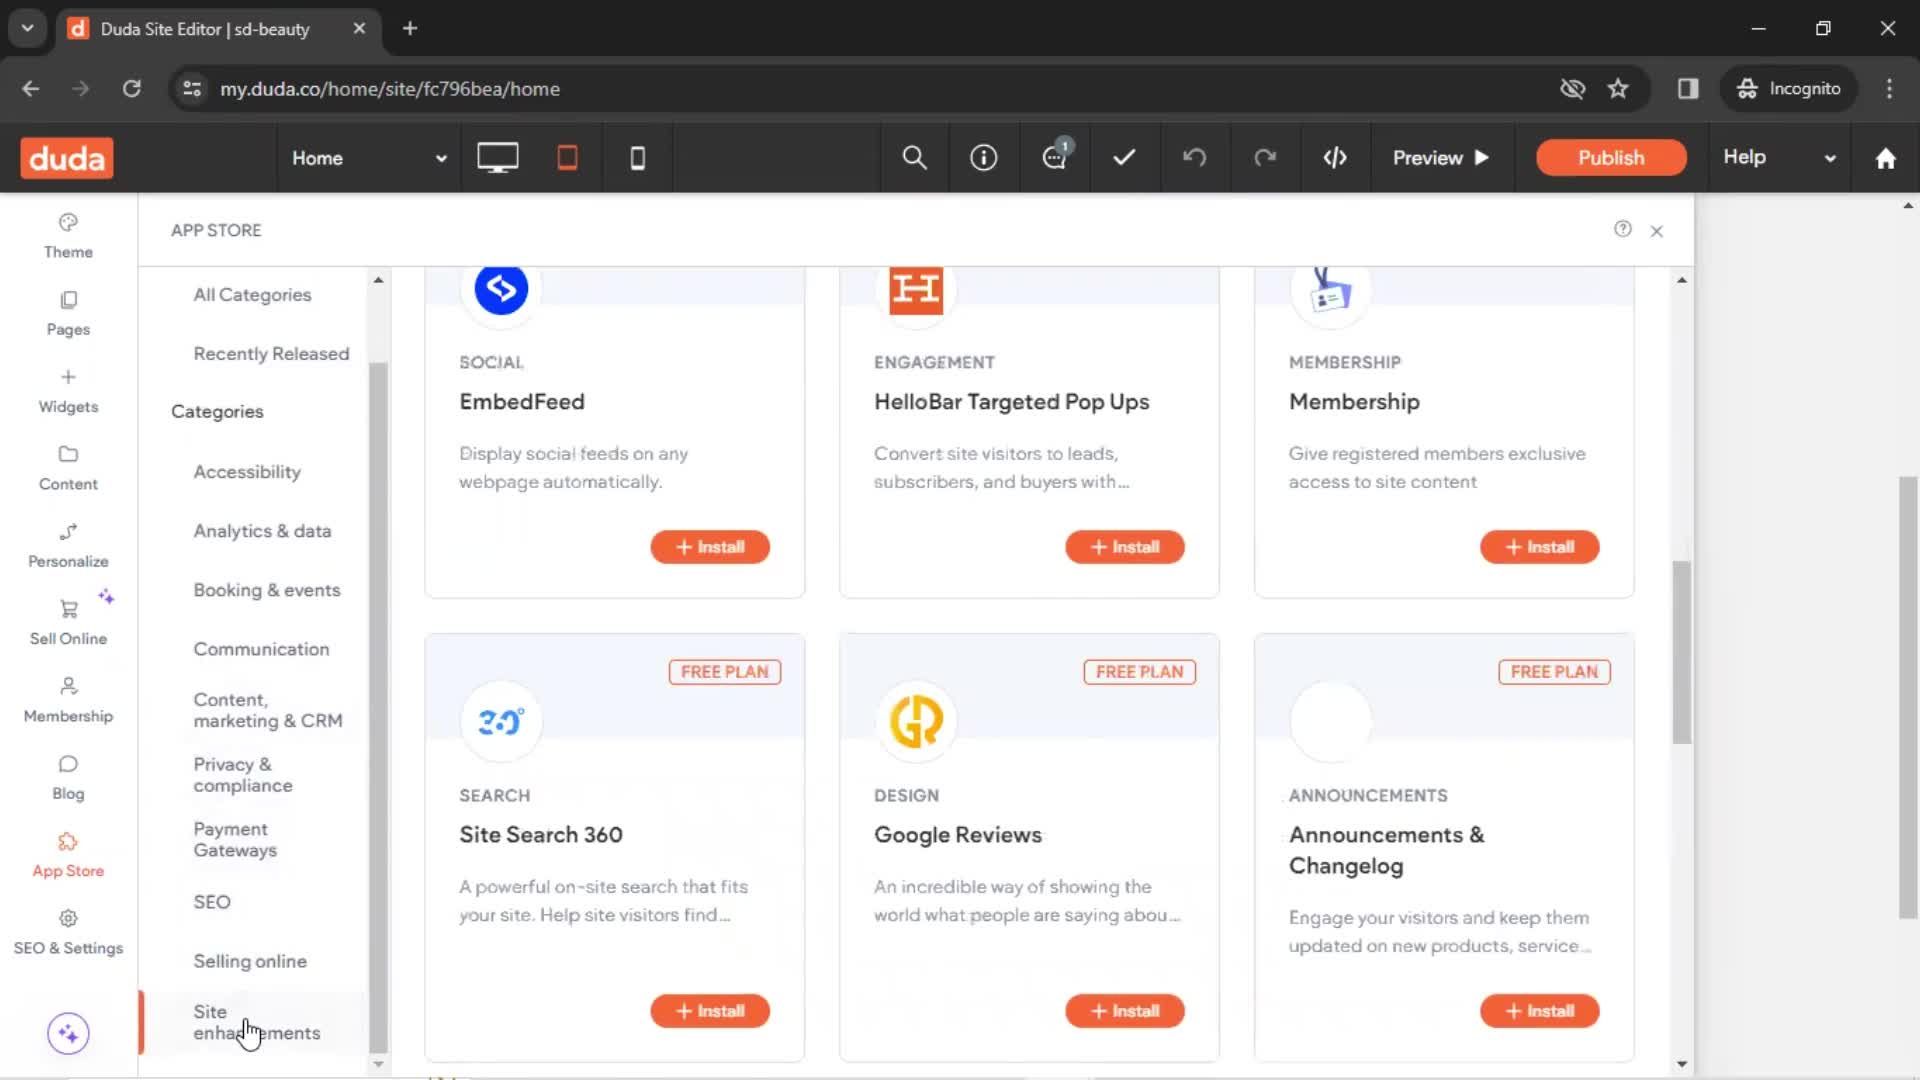The width and height of the screenshot is (1920, 1080).
Task: Close the App Store panel
Action: tap(1657, 231)
